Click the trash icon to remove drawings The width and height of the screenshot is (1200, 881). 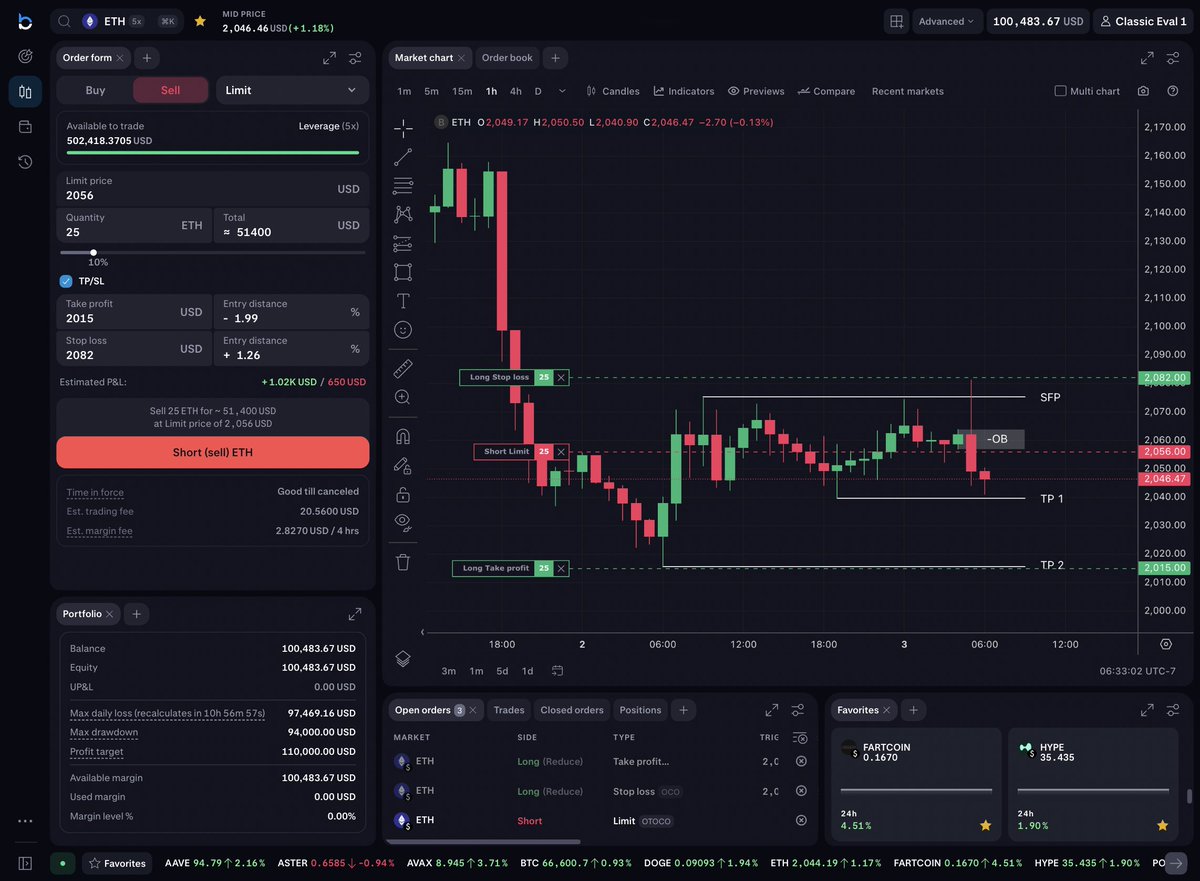click(403, 562)
